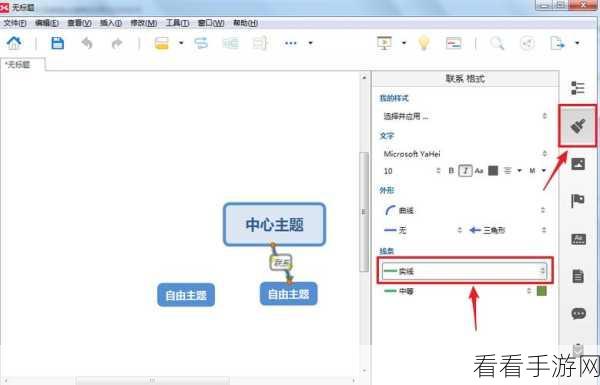Click the boundary tool in the toolbar
This screenshot has width=600, height=385.
tap(230, 43)
